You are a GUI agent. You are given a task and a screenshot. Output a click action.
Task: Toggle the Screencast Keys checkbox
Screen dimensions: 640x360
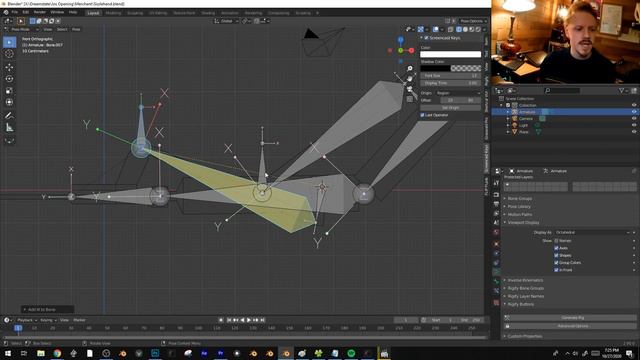pos(427,38)
